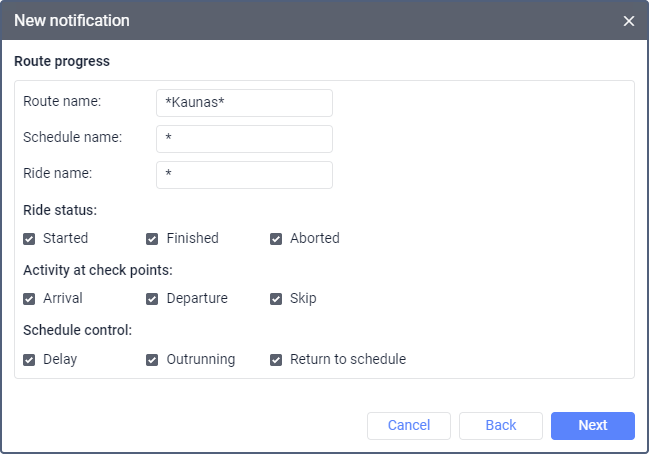This screenshot has height=454, width=649.
Task: Click the Route name input field
Action: tap(244, 103)
